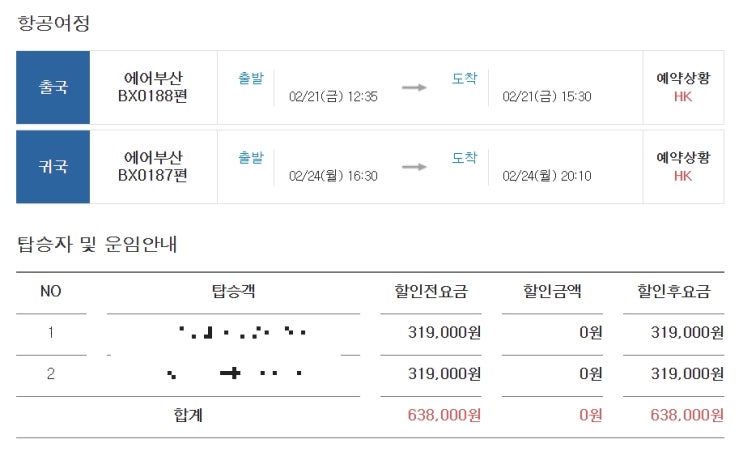Click flight number BX0187편
The height and width of the screenshot is (452, 743).
153,175
